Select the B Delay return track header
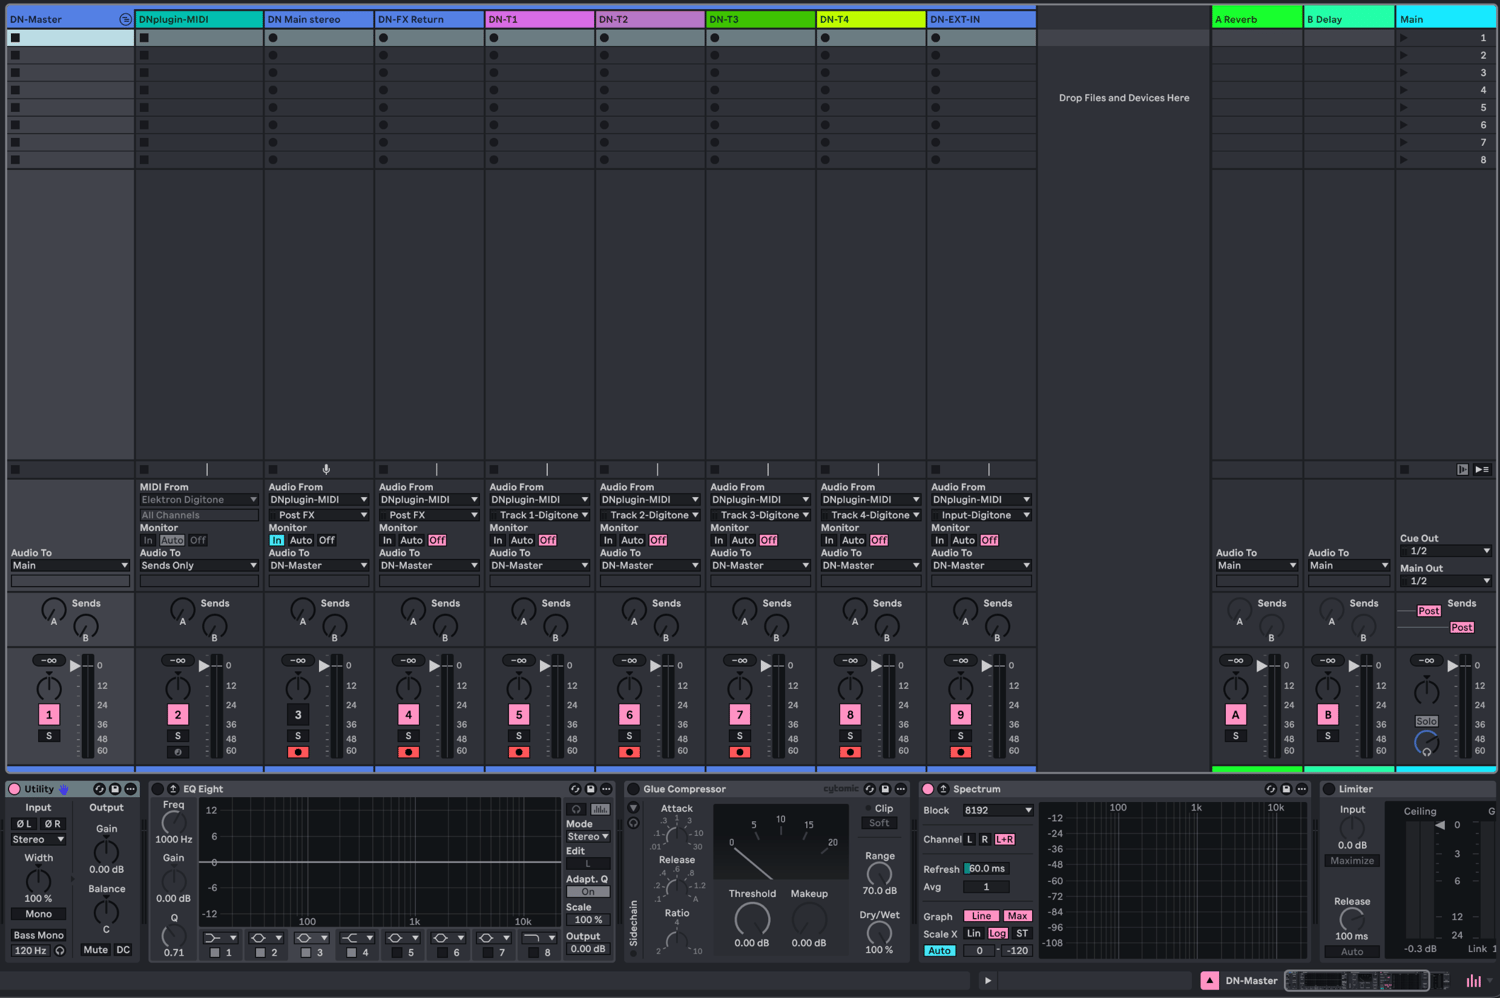This screenshot has height=998, width=1500. [x=1349, y=19]
